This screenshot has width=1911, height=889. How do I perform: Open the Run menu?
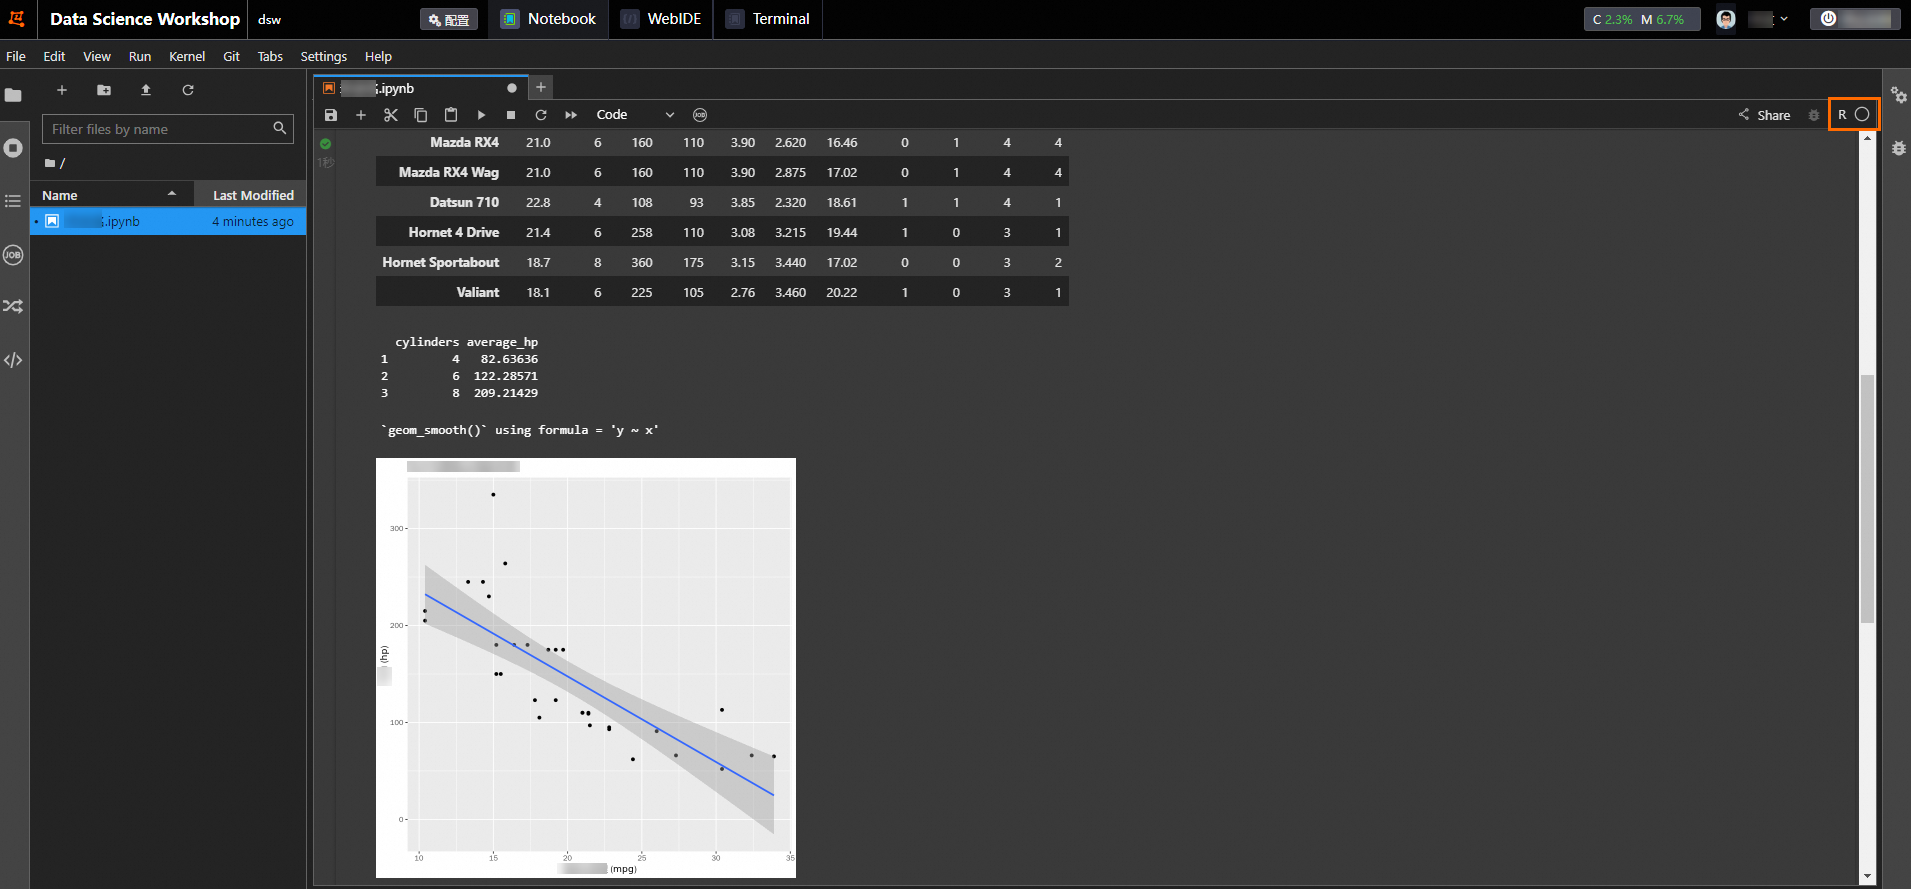click(x=140, y=56)
